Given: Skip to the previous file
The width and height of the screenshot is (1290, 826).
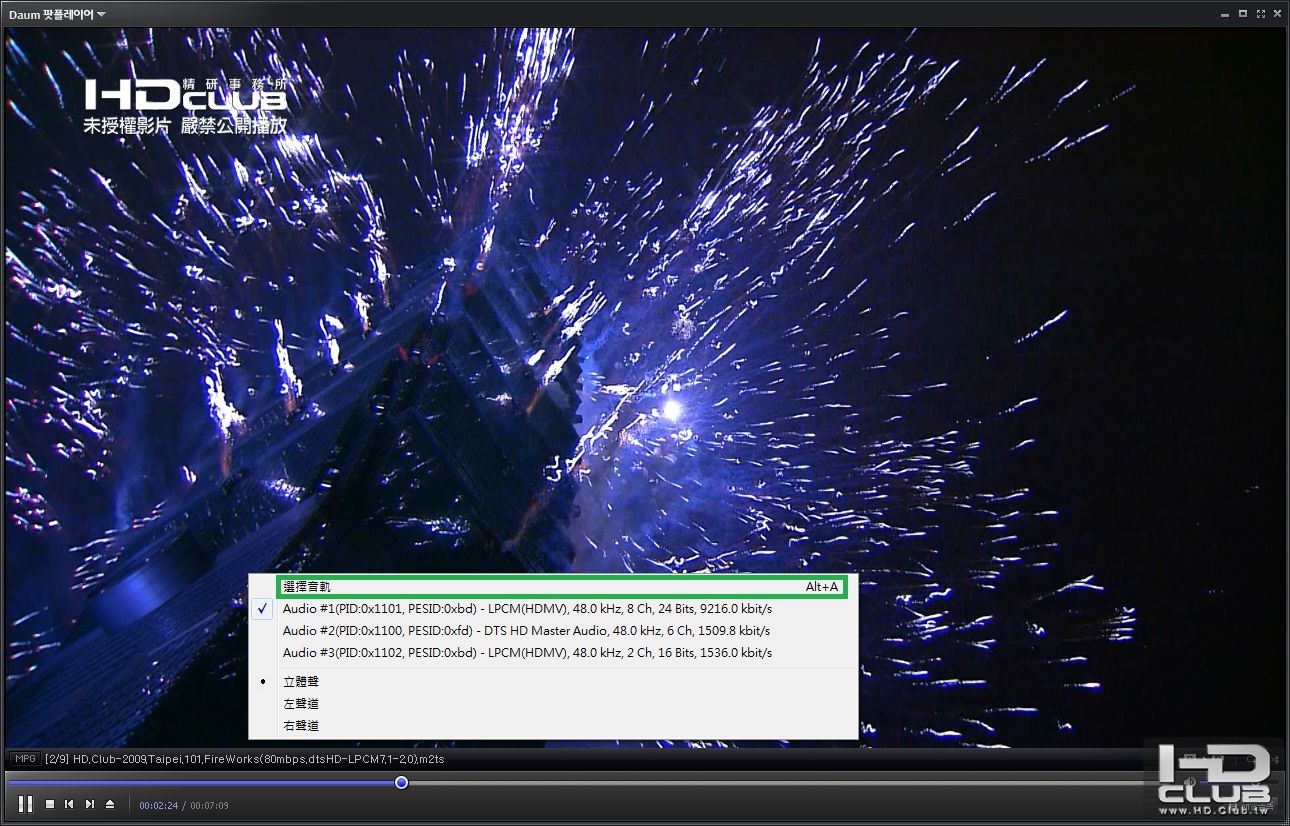Looking at the screenshot, I should click(69, 804).
